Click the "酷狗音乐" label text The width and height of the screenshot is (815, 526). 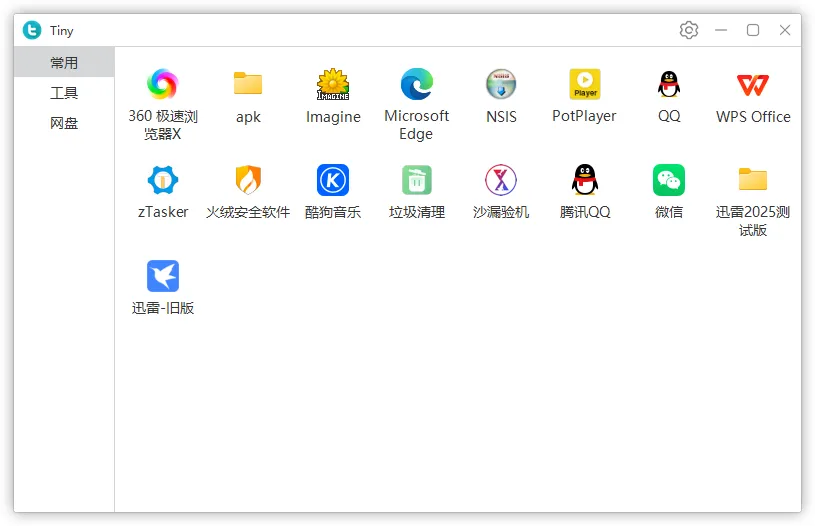point(333,212)
